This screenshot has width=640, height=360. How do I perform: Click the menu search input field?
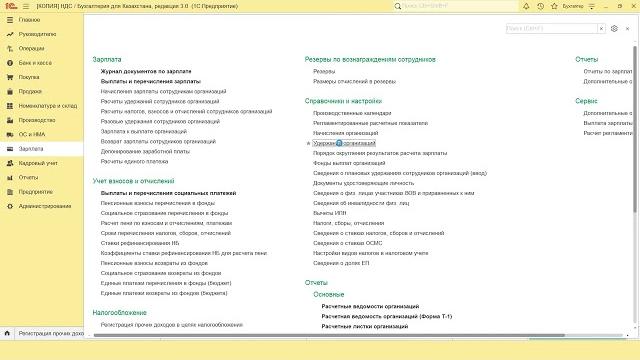(x=552, y=29)
